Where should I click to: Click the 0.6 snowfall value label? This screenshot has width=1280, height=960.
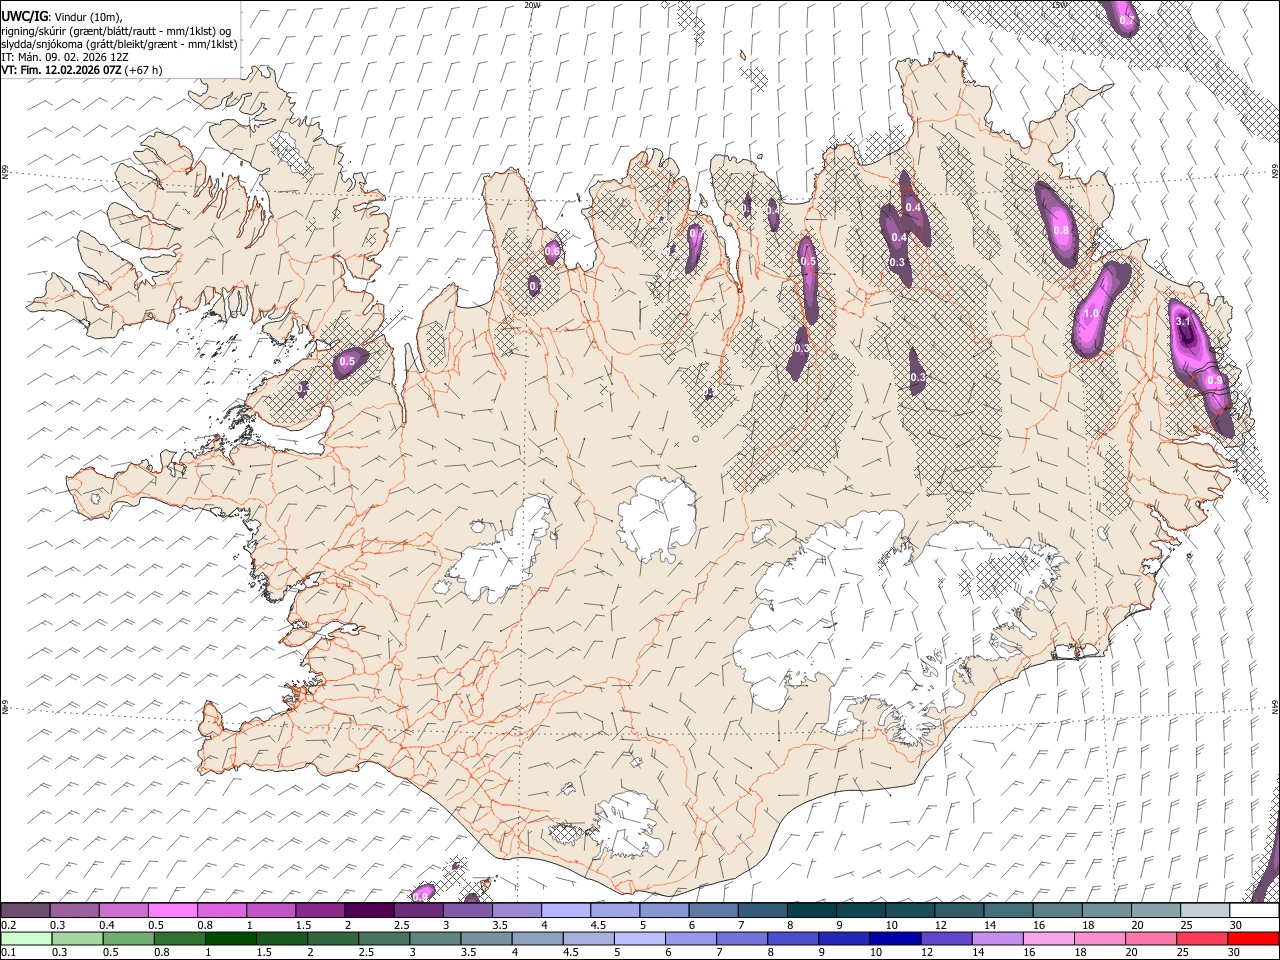click(x=552, y=250)
